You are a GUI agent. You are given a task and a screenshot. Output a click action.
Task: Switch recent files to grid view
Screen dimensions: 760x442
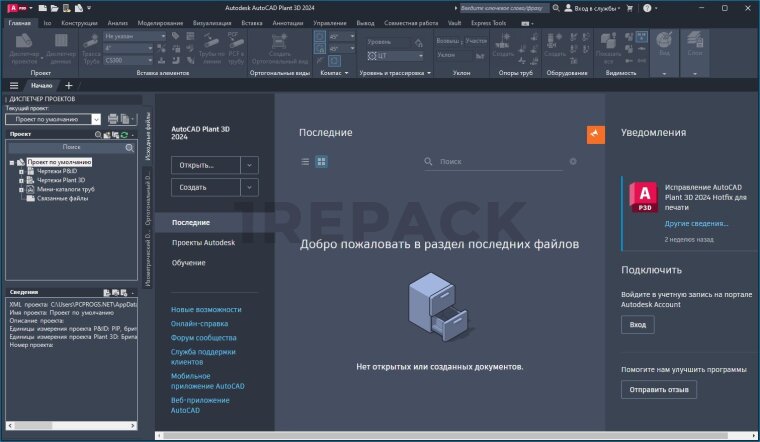322,161
